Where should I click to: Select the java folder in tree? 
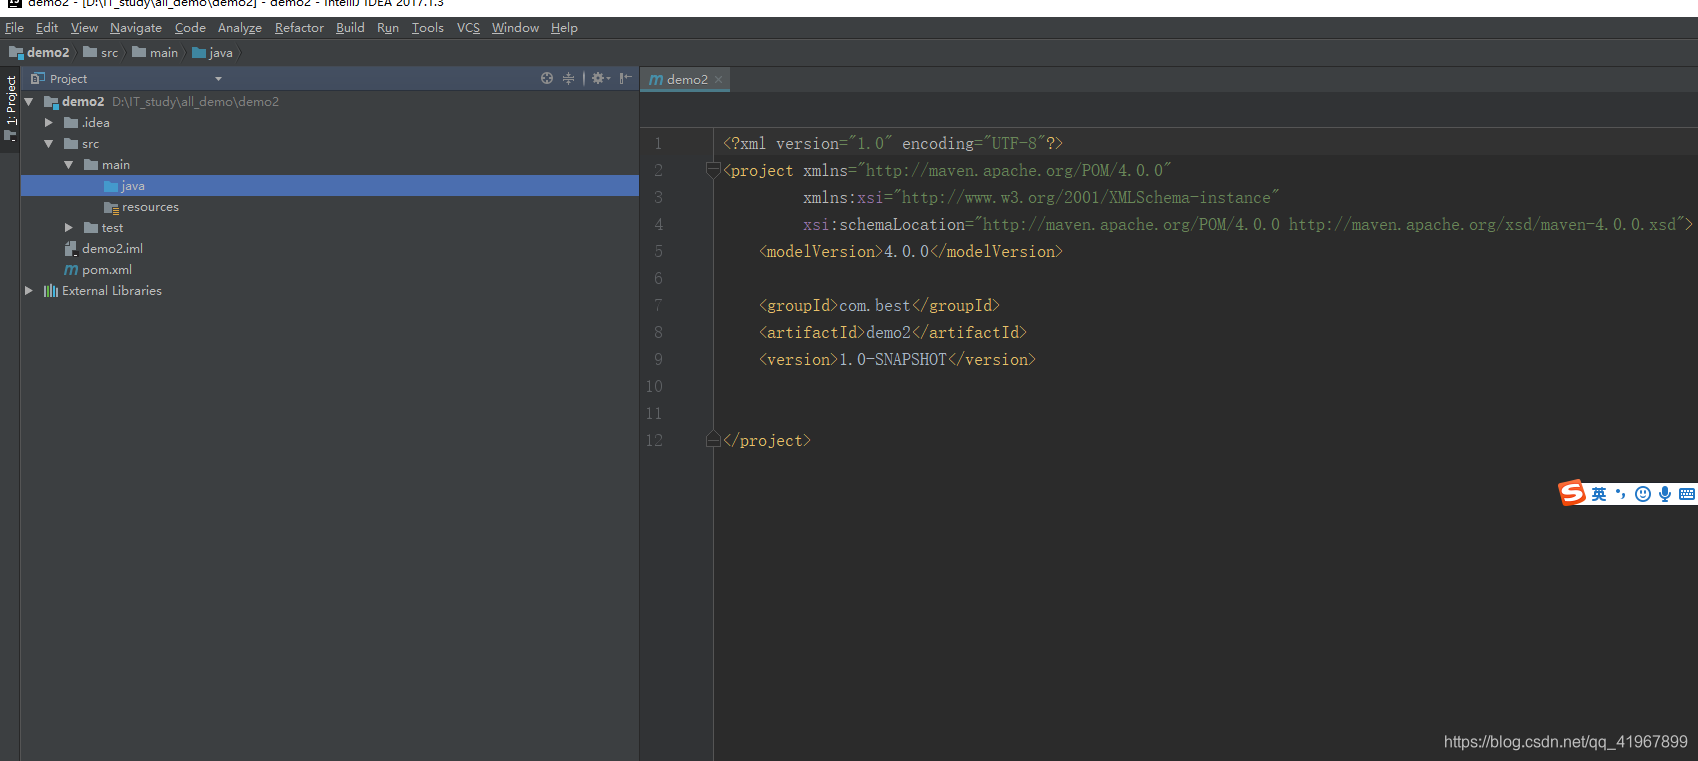click(330, 186)
